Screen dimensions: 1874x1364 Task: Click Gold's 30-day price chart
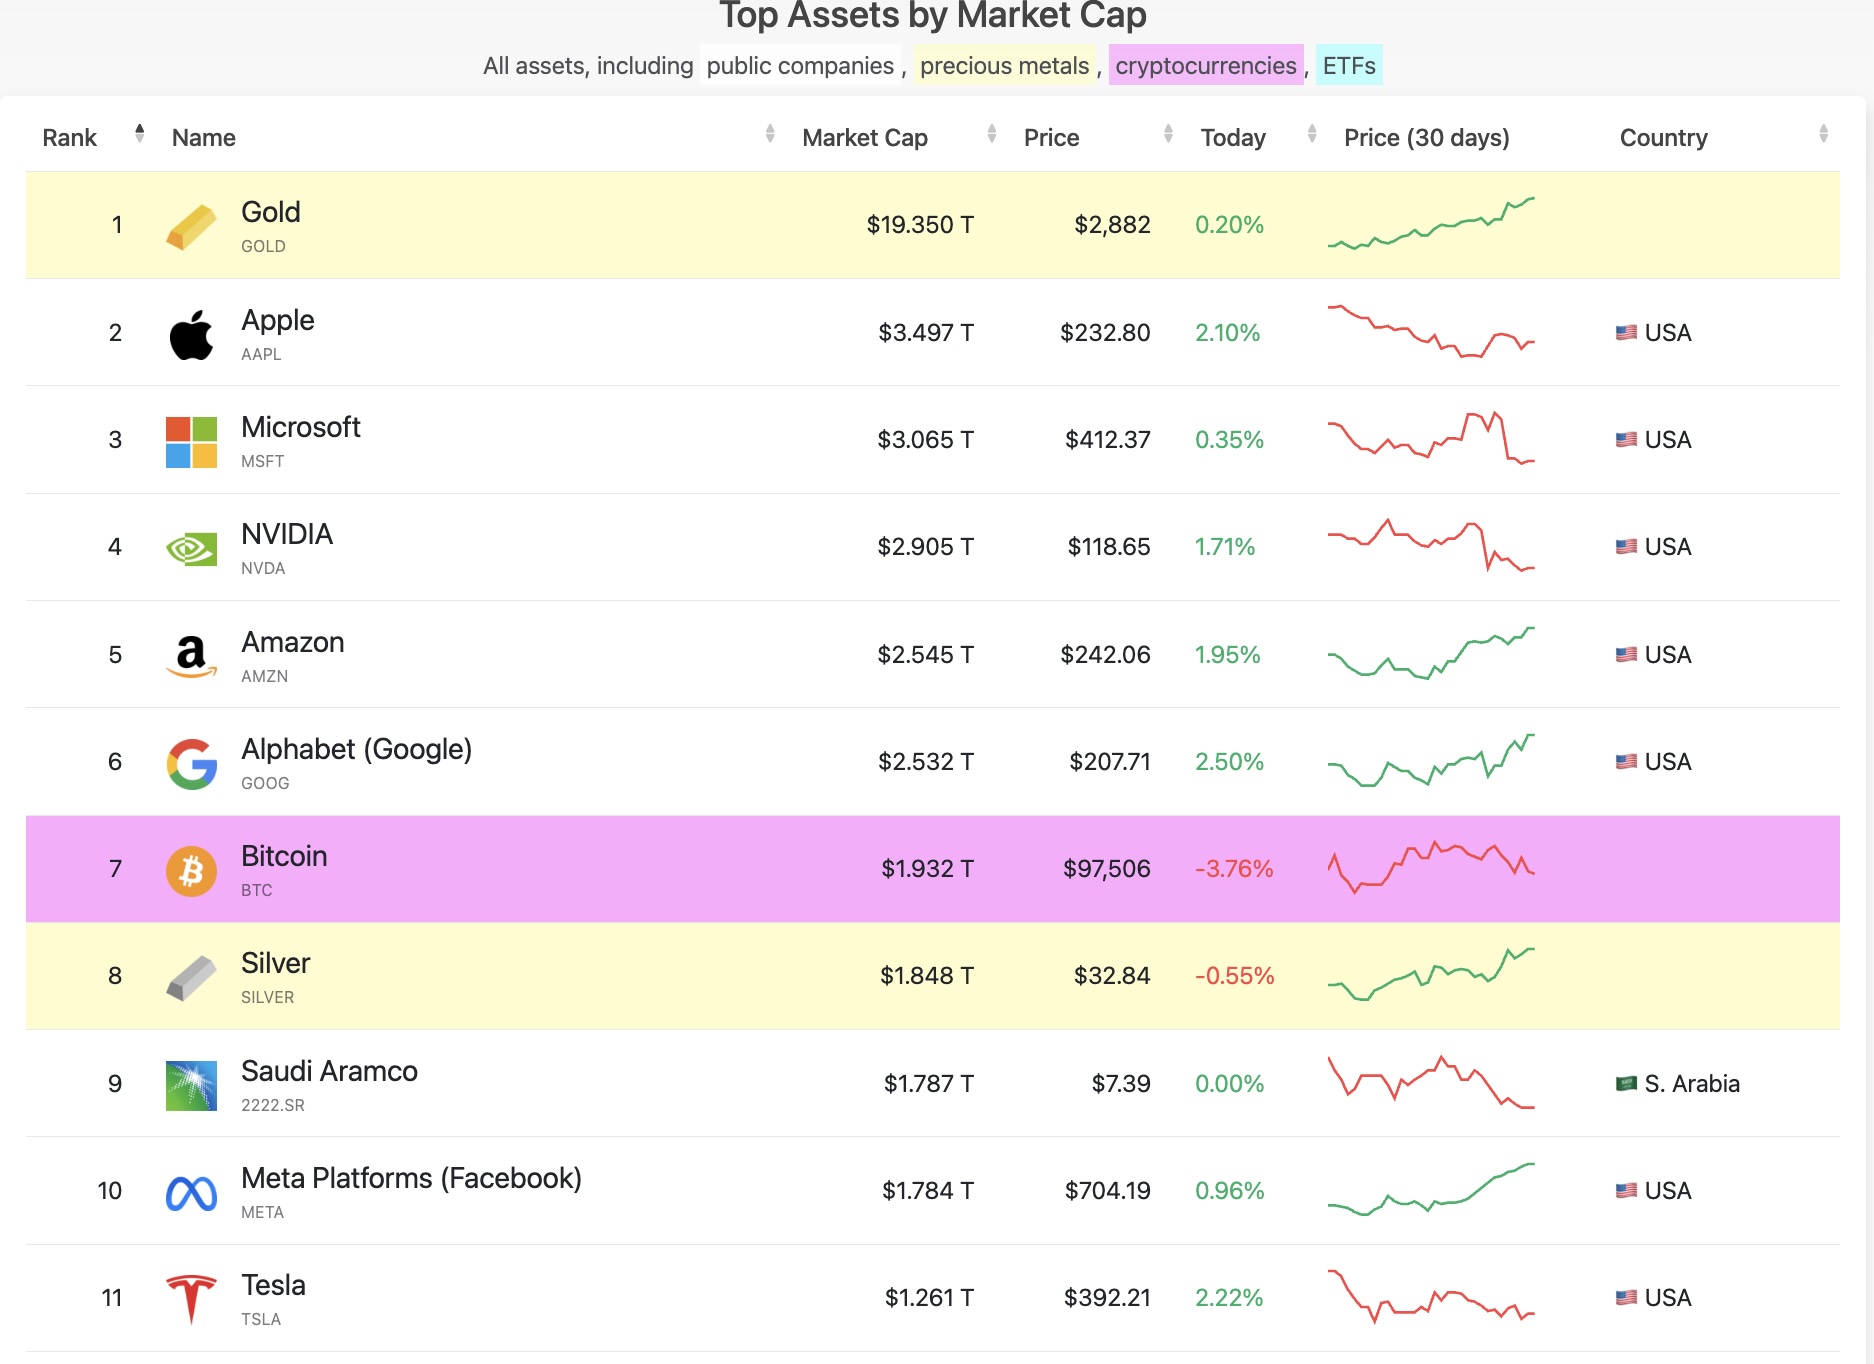[1431, 223]
